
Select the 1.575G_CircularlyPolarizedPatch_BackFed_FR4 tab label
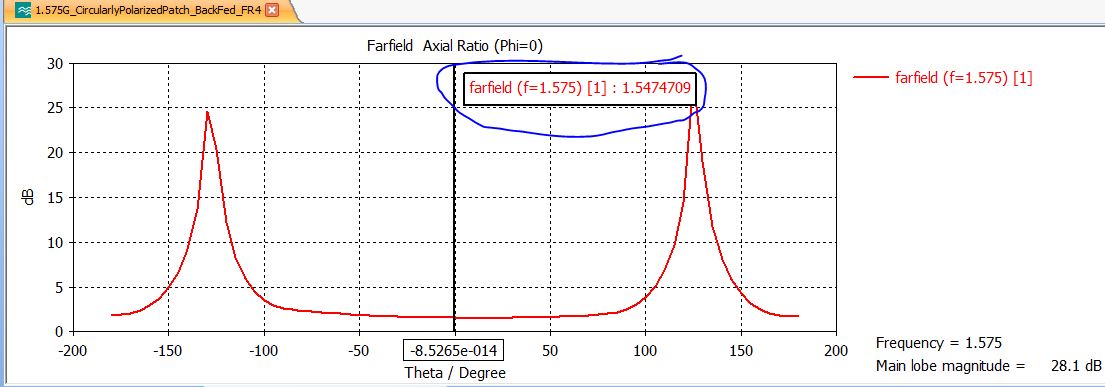coord(149,11)
